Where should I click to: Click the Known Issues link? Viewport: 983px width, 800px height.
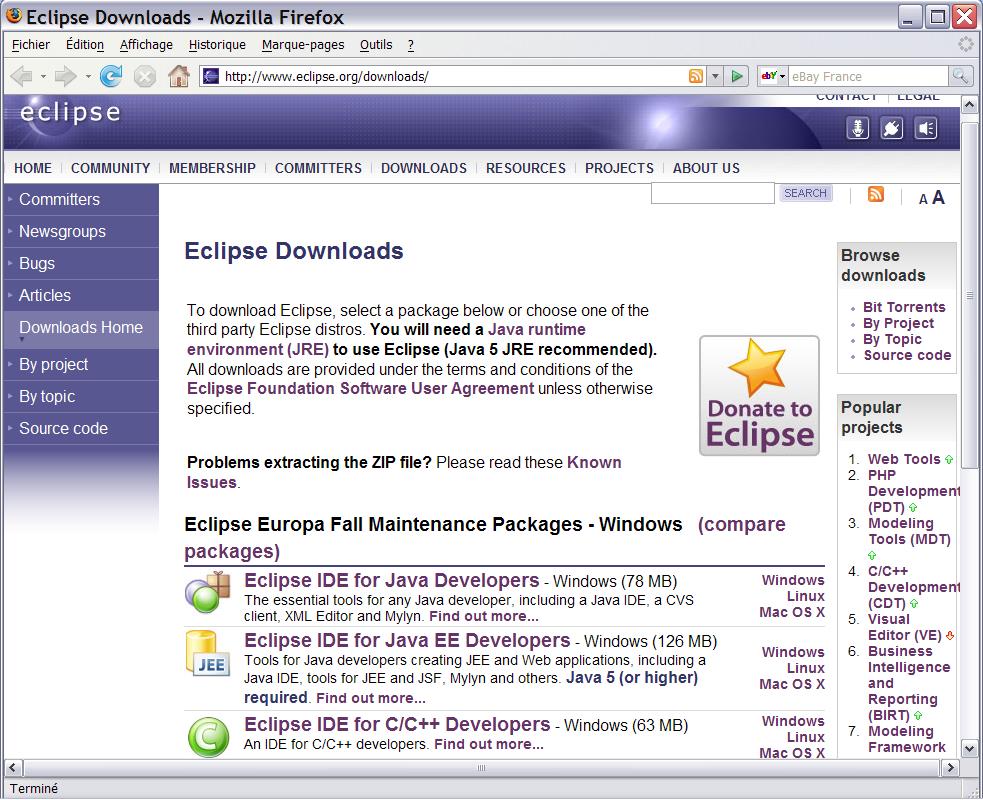pyautogui.click(x=404, y=472)
